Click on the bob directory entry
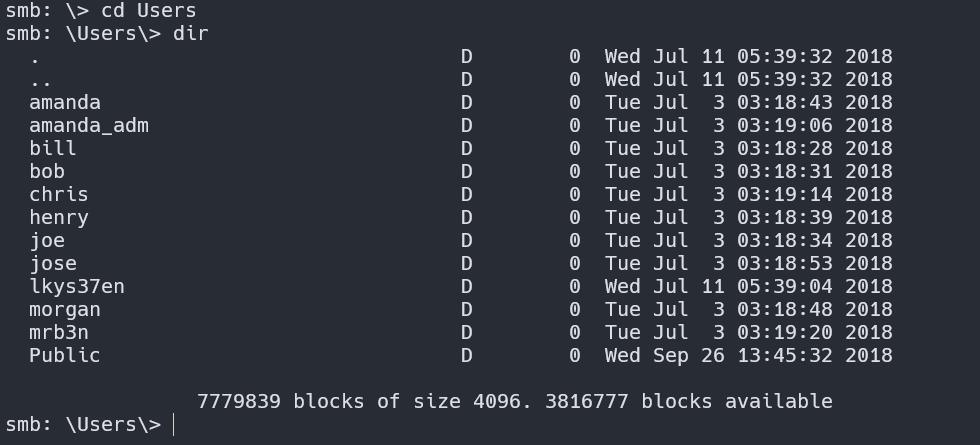The width and height of the screenshot is (980, 445). tap(47, 171)
